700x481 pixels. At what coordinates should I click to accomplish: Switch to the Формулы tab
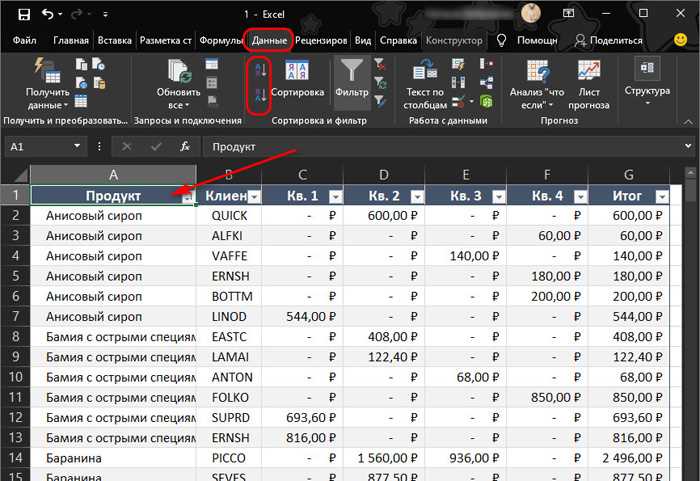point(221,40)
